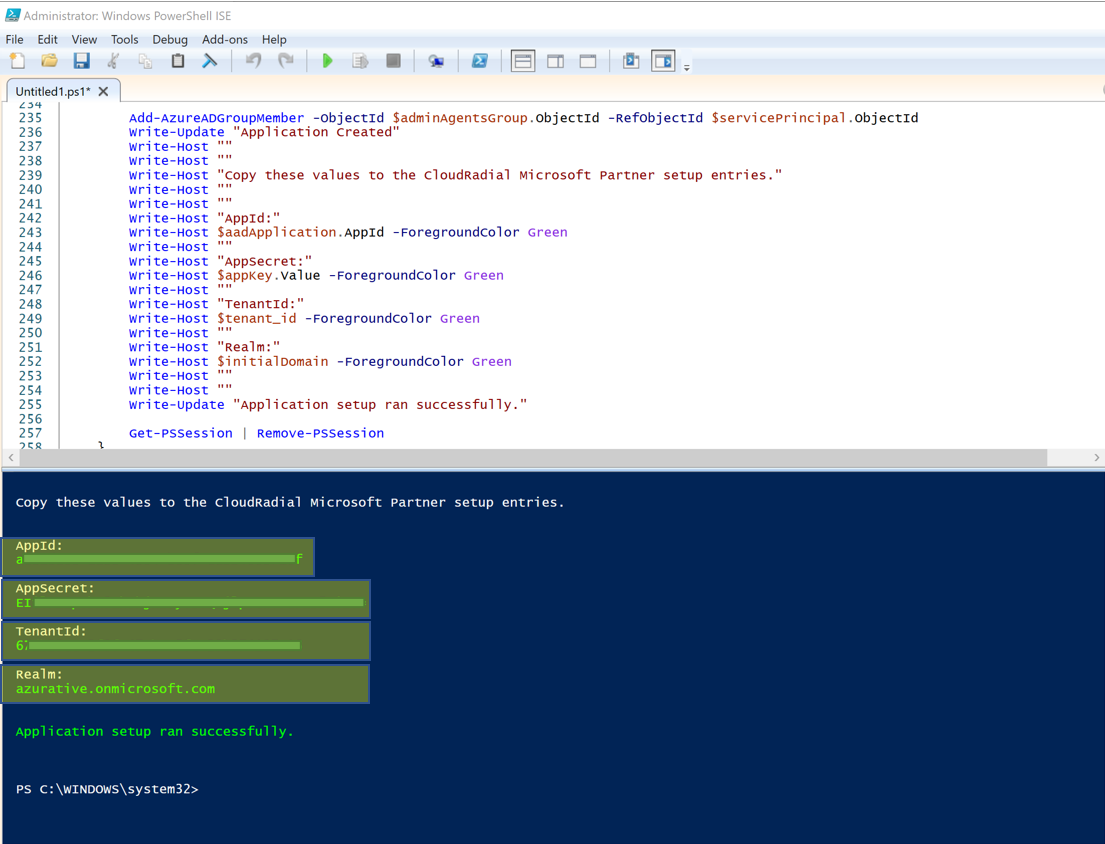The height and width of the screenshot is (844, 1105).
Task: Show script pane on the right layout
Action: point(555,61)
